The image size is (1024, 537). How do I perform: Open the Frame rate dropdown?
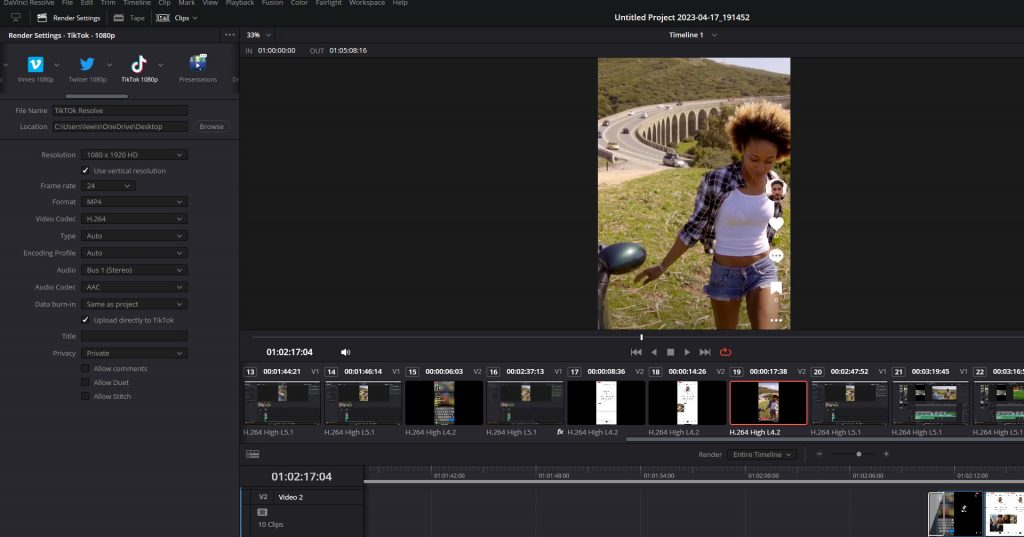108,186
